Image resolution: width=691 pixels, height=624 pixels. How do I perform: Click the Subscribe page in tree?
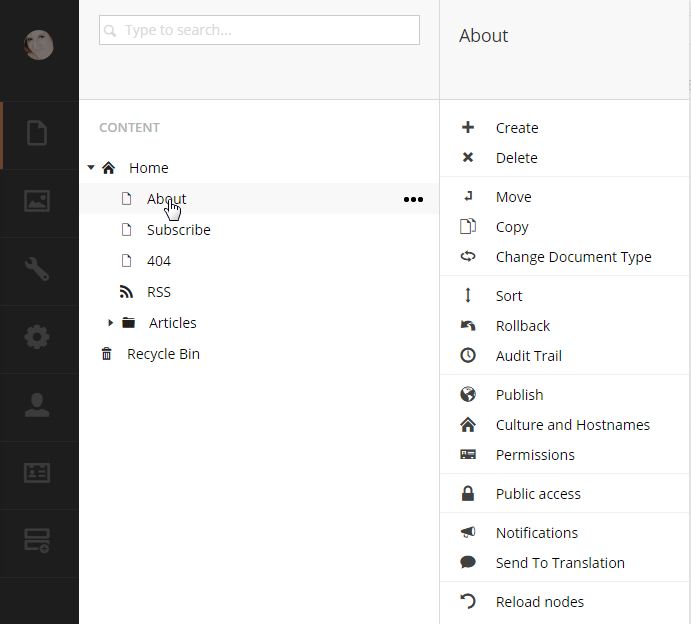click(x=178, y=230)
